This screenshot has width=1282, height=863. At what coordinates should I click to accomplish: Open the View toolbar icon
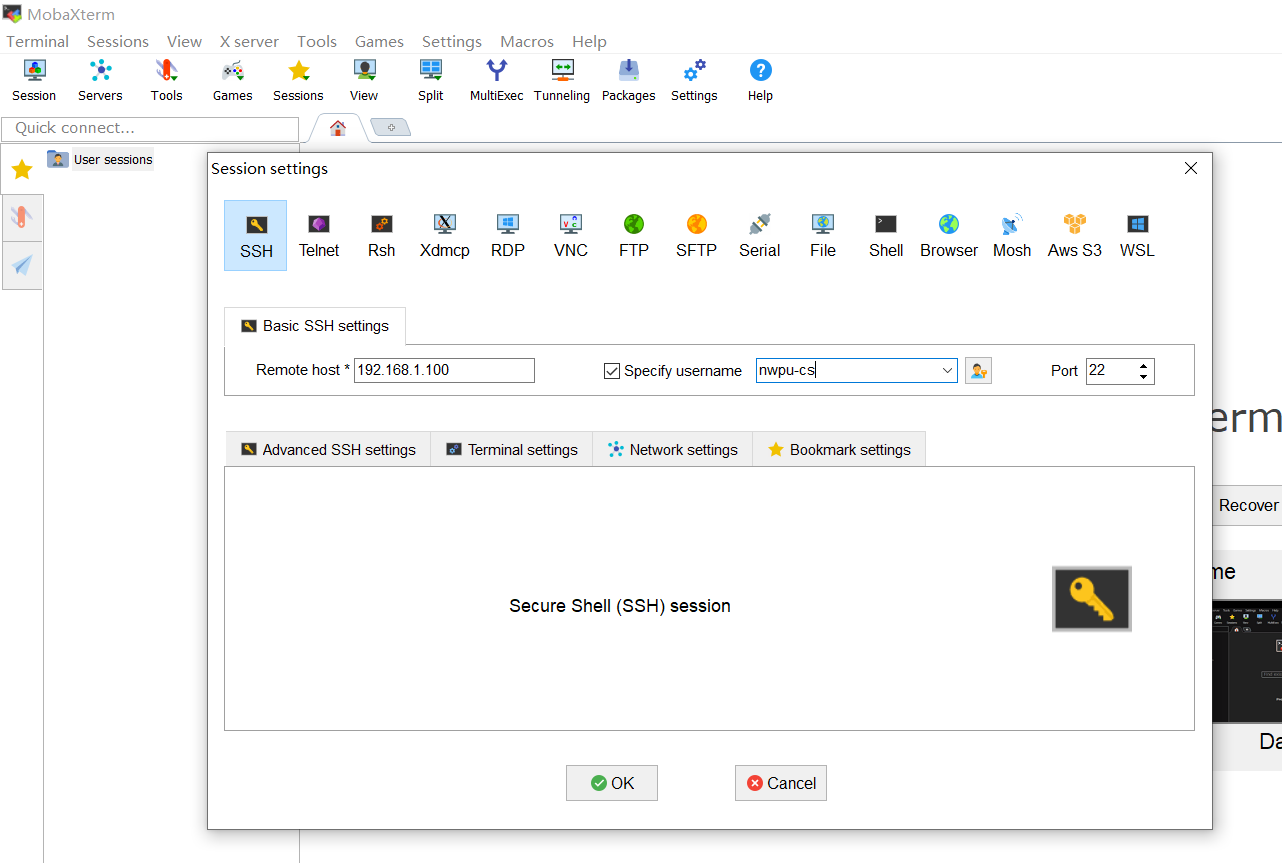coord(364,81)
